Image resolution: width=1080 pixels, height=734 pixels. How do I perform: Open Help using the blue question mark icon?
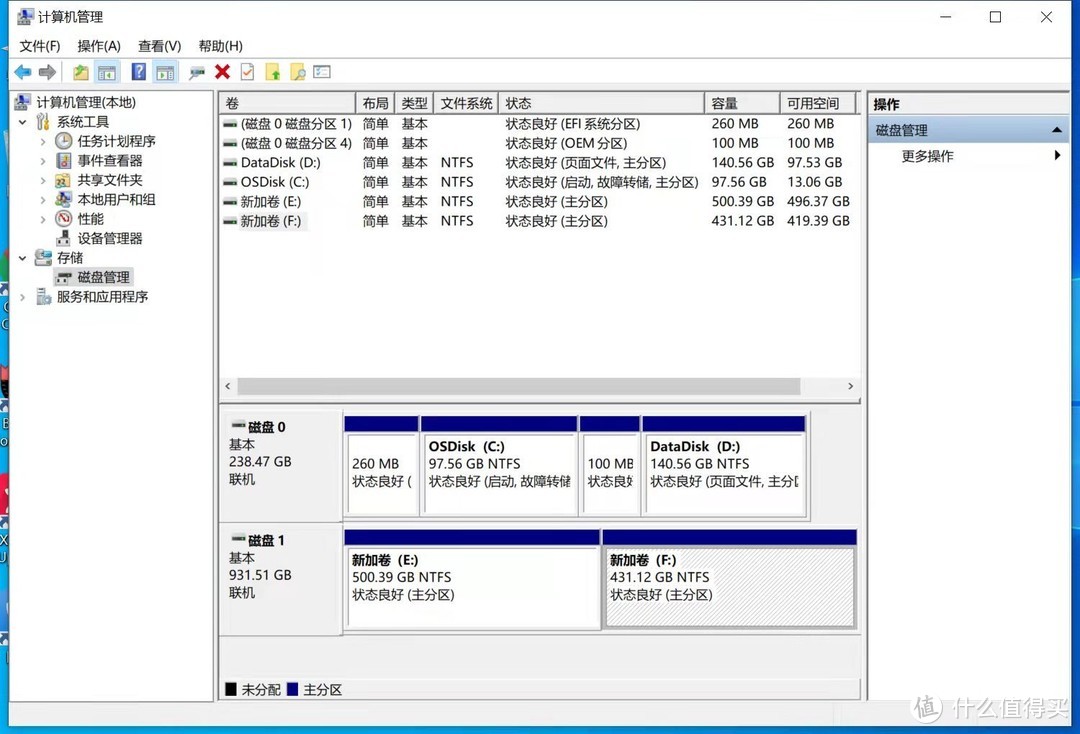139,72
